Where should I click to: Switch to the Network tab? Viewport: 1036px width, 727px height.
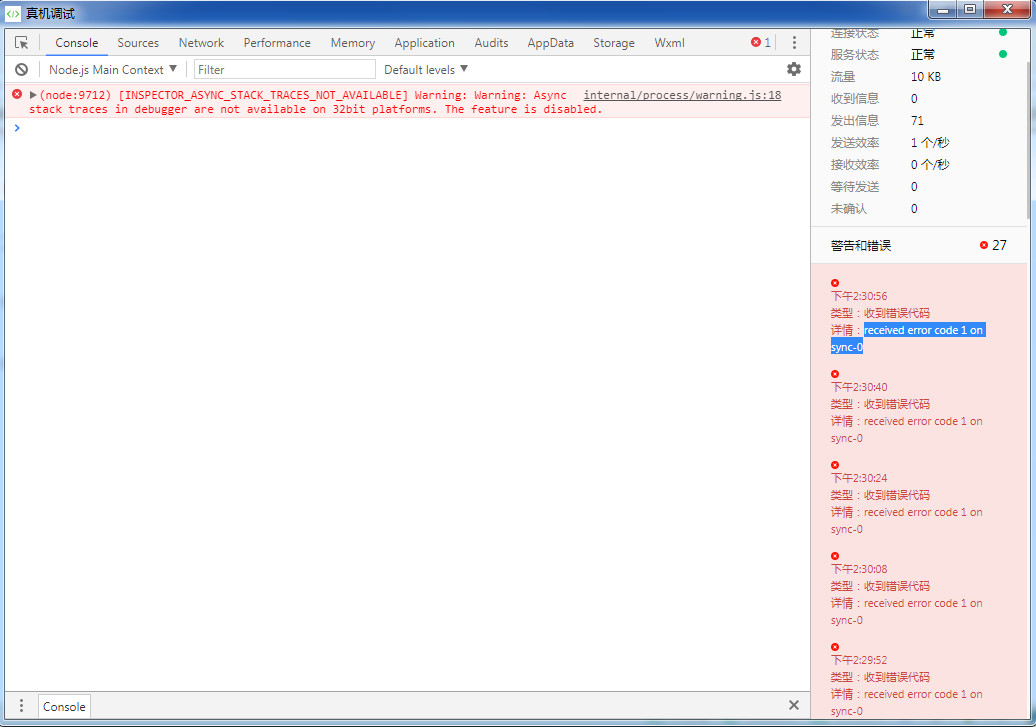[x=201, y=43]
